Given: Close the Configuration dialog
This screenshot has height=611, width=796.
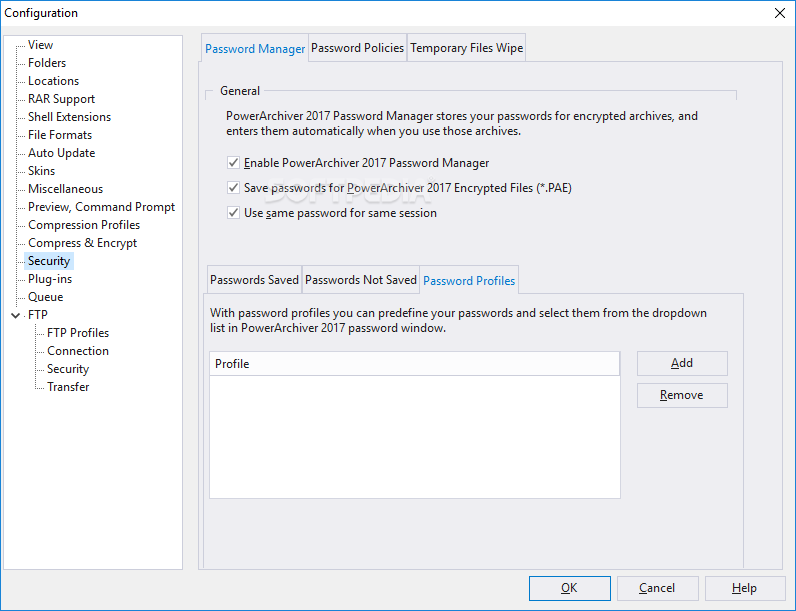Looking at the screenshot, I should point(780,13).
